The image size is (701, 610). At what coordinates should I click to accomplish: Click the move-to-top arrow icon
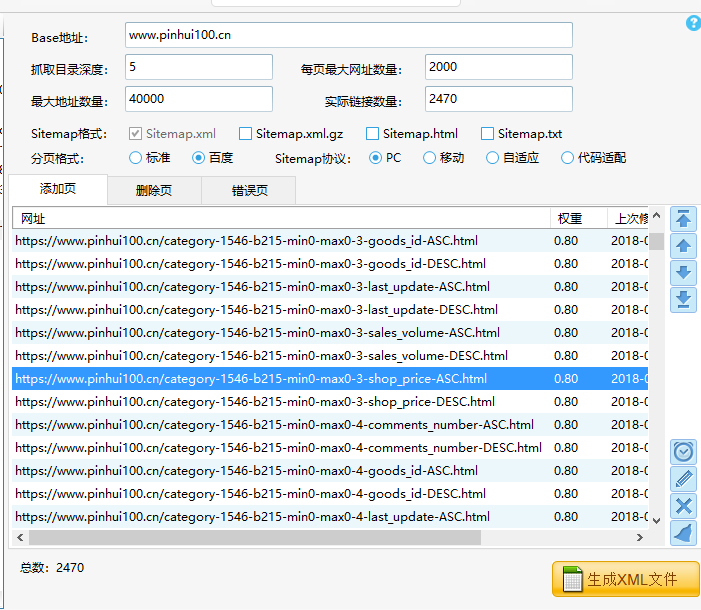coord(683,219)
